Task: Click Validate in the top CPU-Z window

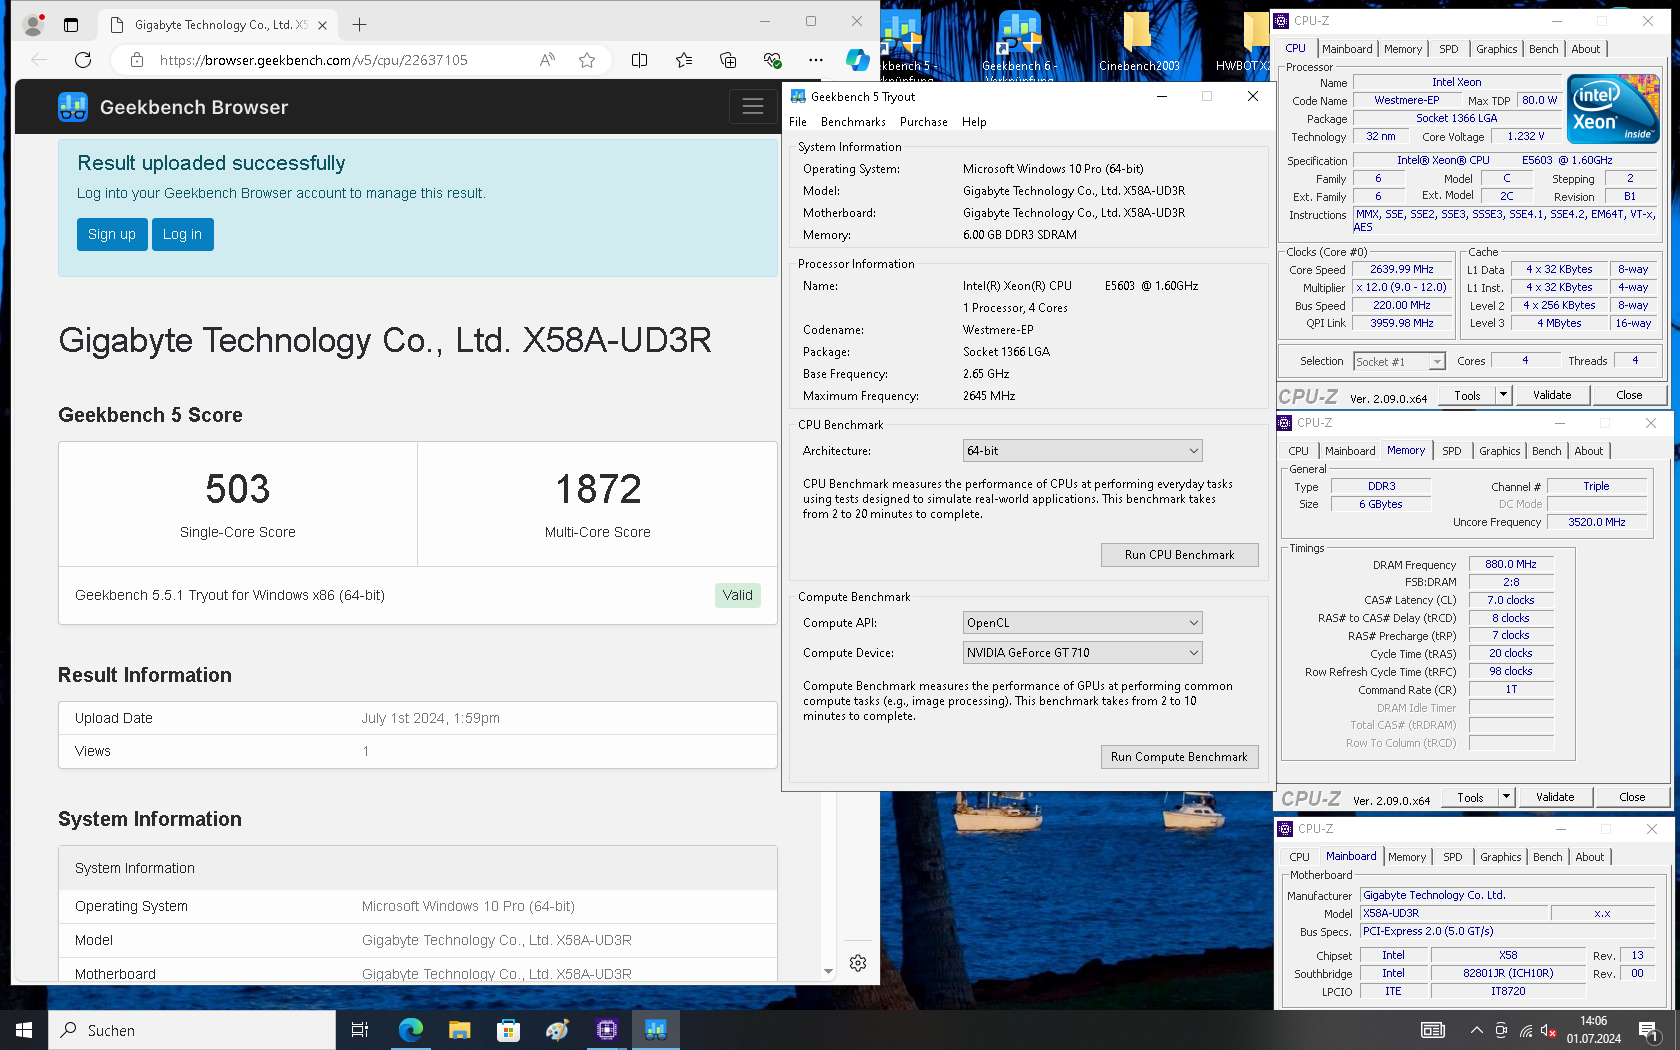Action: pos(1551,395)
